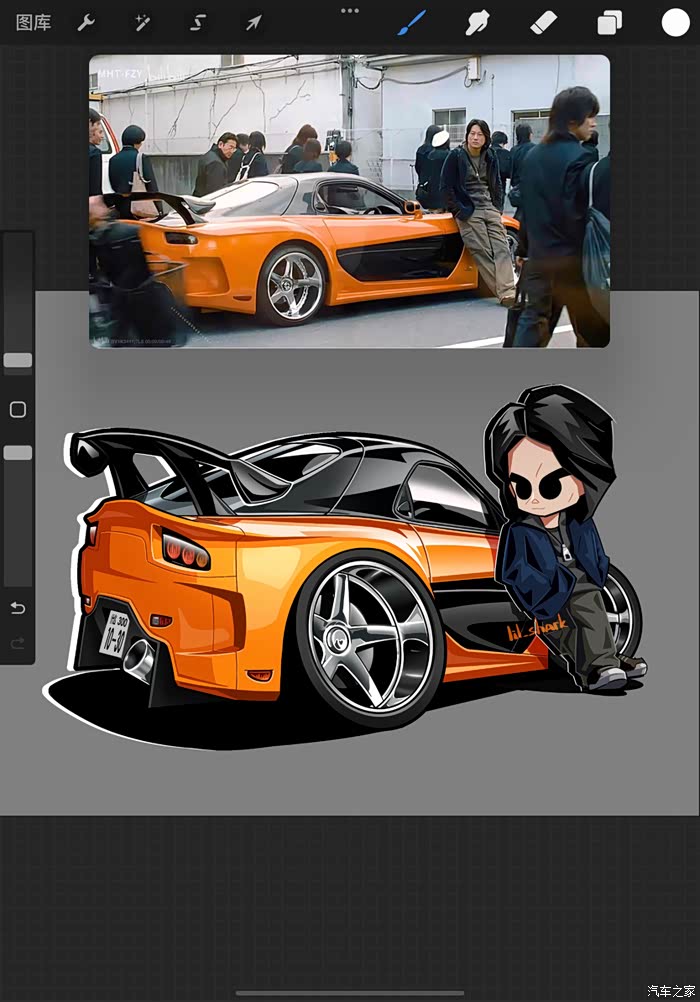Activate the Selection S tool
The width and height of the screenshot is (700, 1002).
tap(198, 24)
